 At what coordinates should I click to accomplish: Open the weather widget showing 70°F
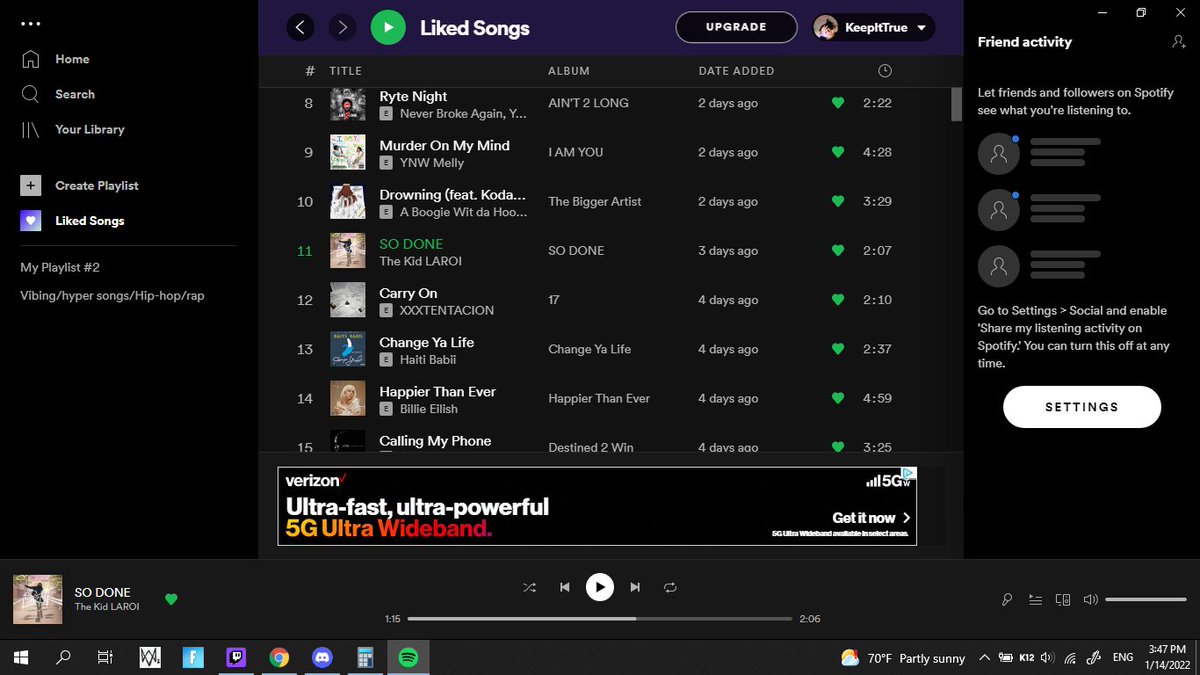[x=903, y=657]
